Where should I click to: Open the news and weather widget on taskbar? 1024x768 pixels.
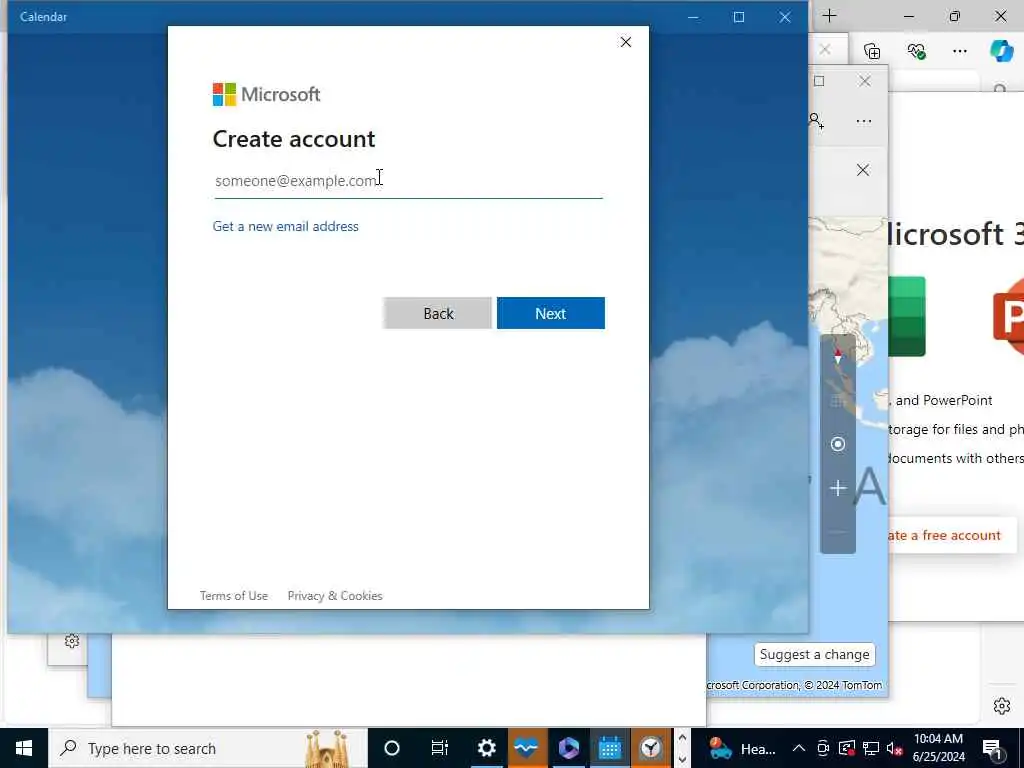742,748
